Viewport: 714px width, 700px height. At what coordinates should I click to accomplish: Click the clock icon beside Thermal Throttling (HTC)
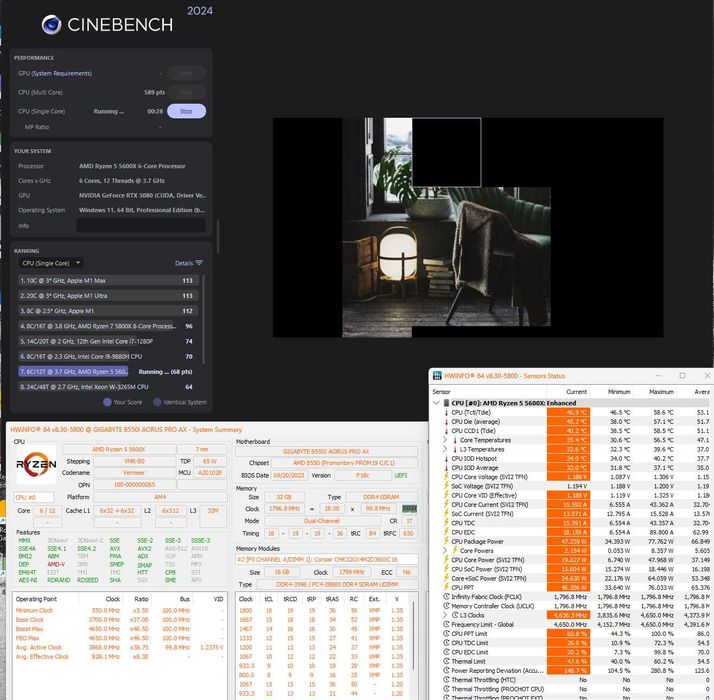point(446,680)
